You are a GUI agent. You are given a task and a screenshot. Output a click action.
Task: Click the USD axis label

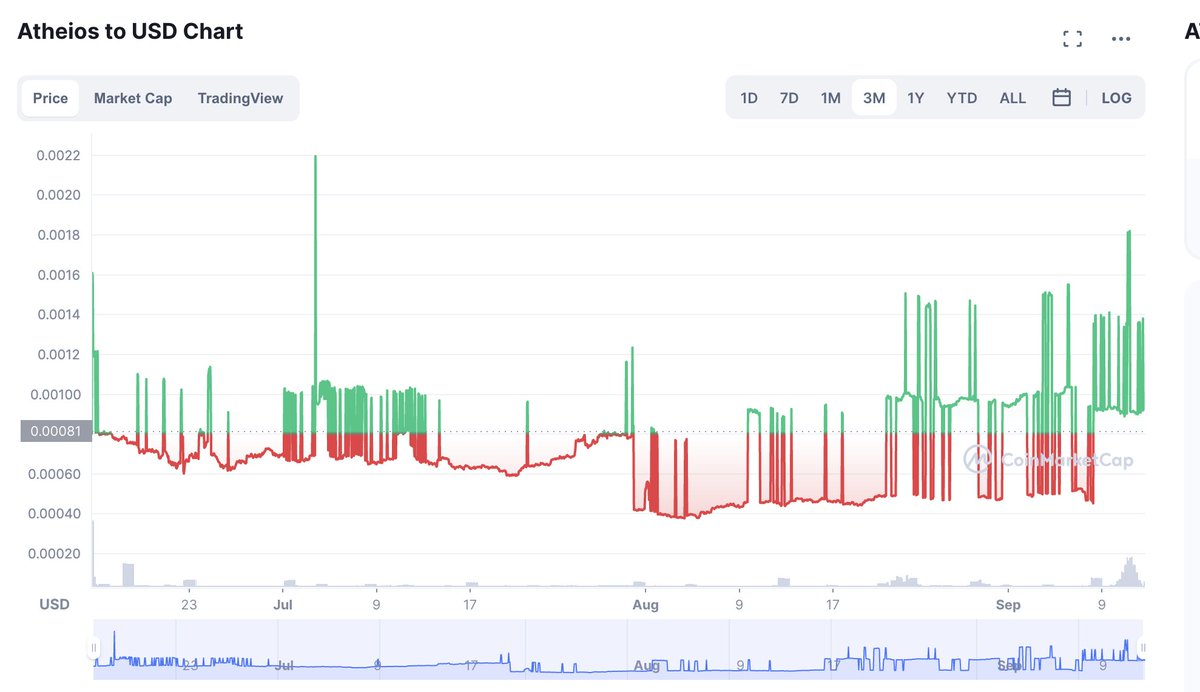54,604
